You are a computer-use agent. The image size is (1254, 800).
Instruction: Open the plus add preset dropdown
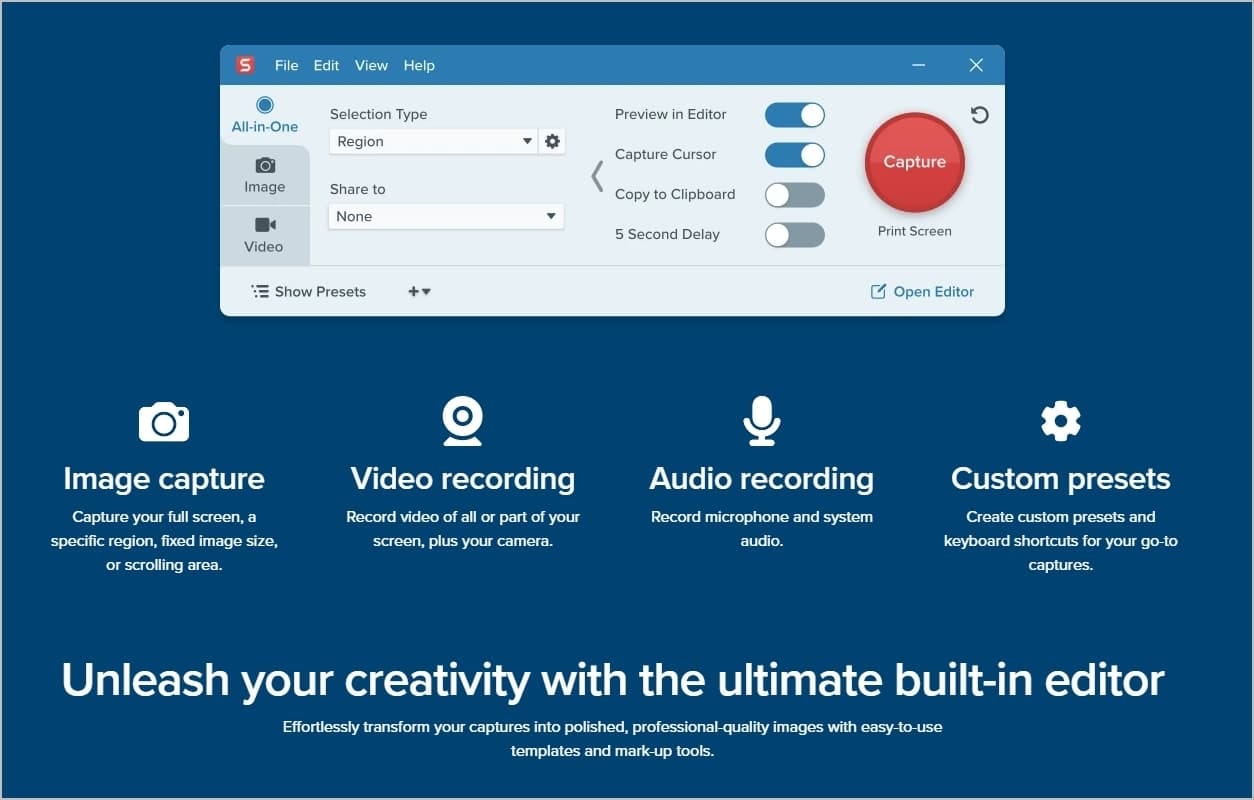[x=419, y=291]
